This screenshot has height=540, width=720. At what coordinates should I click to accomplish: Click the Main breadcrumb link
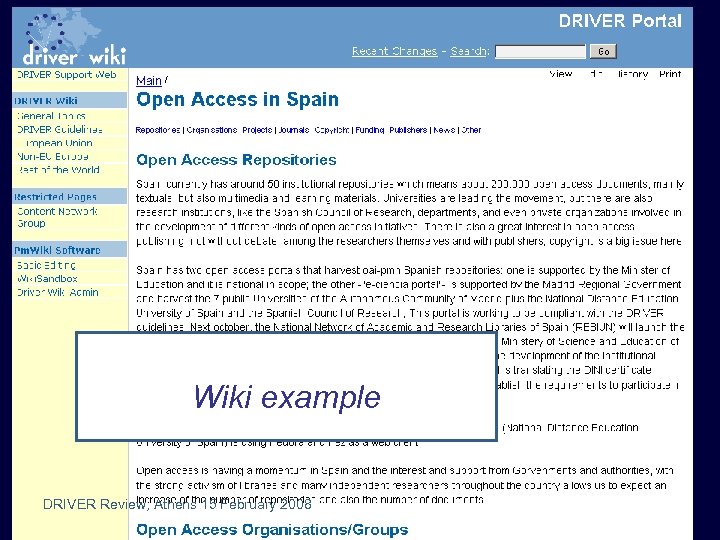click(149, 81)
